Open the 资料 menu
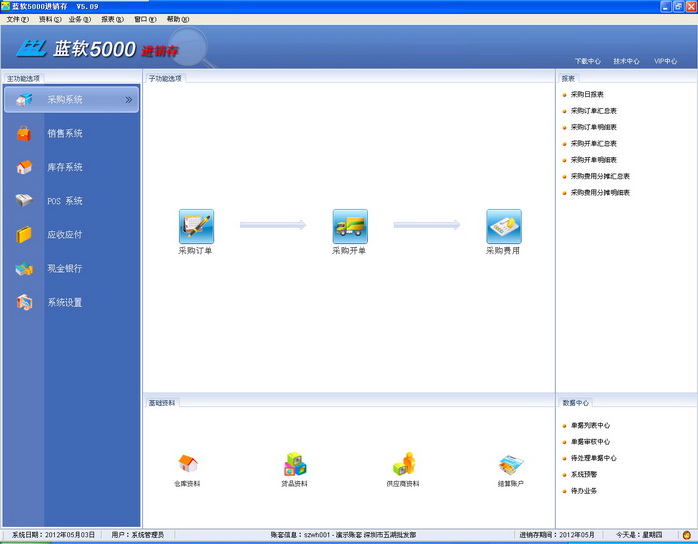 50,19
